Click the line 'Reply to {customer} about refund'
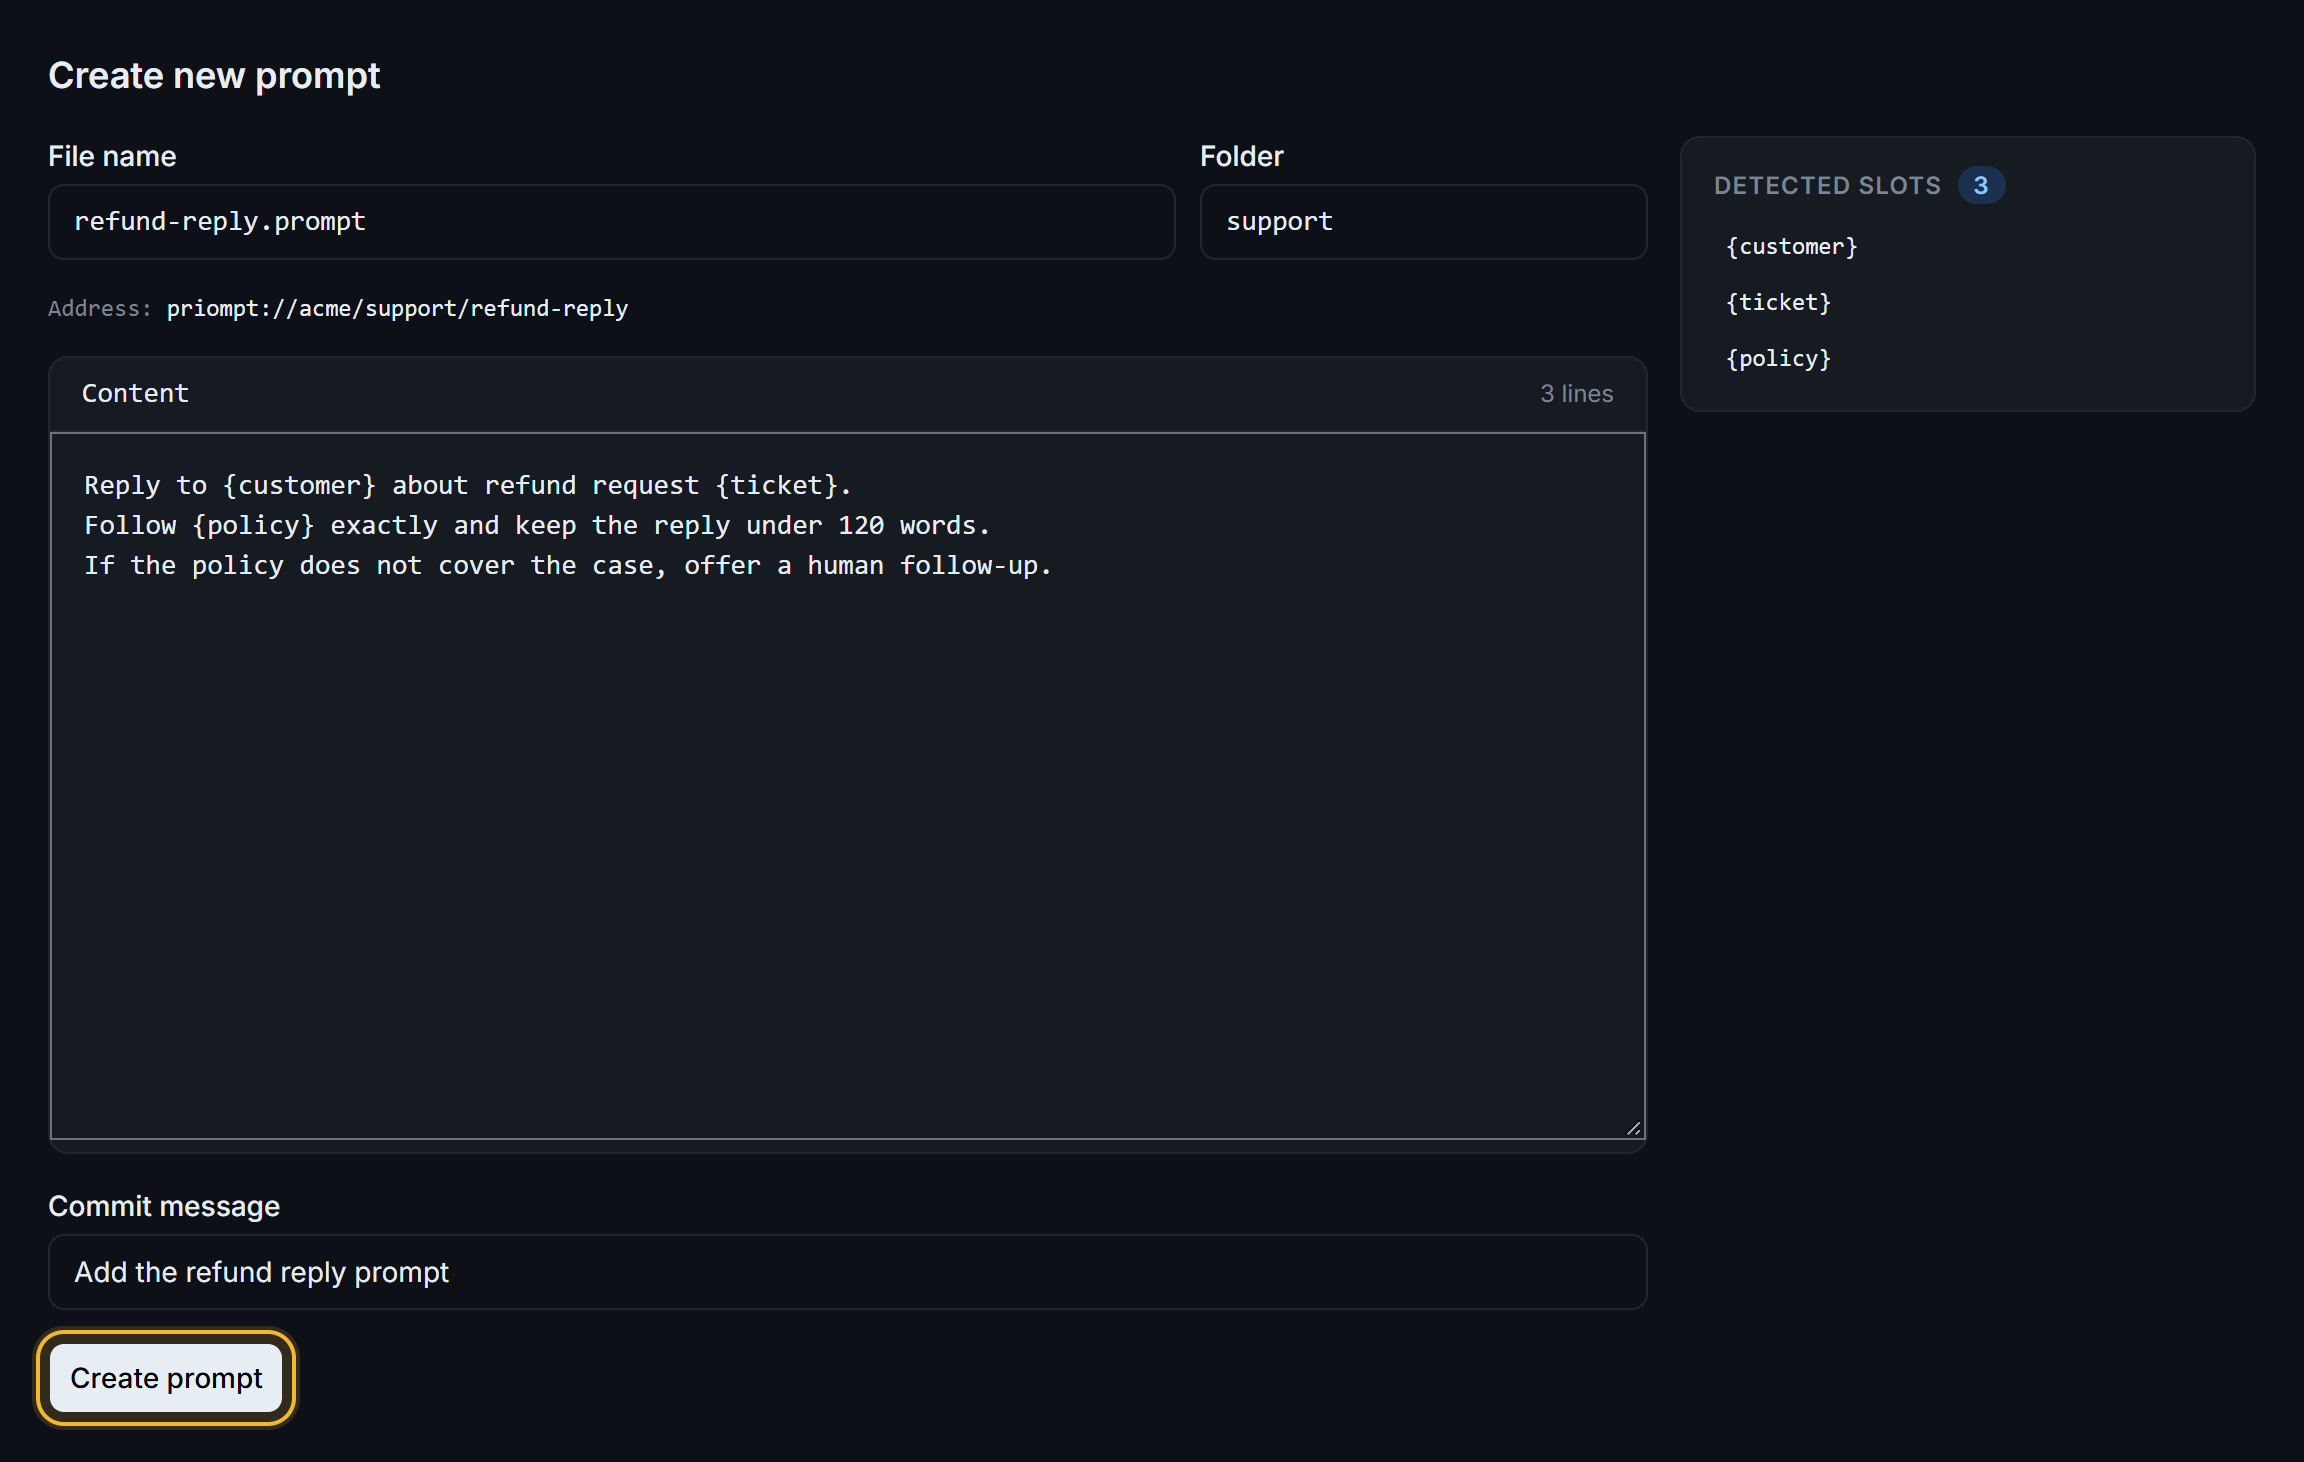Screen dimensions: 2304x1462 pyautogui.click(x=468, y=486)
